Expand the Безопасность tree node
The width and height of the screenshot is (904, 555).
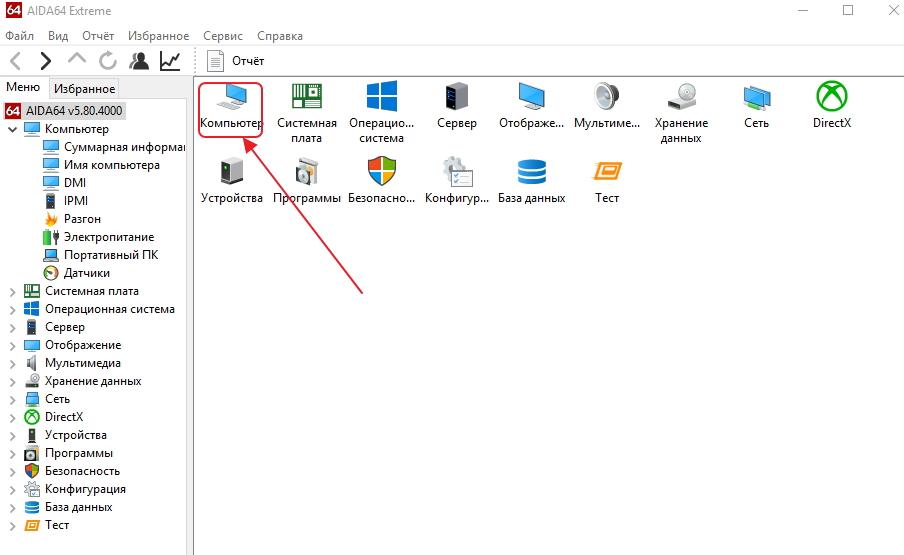coord(13,471)
